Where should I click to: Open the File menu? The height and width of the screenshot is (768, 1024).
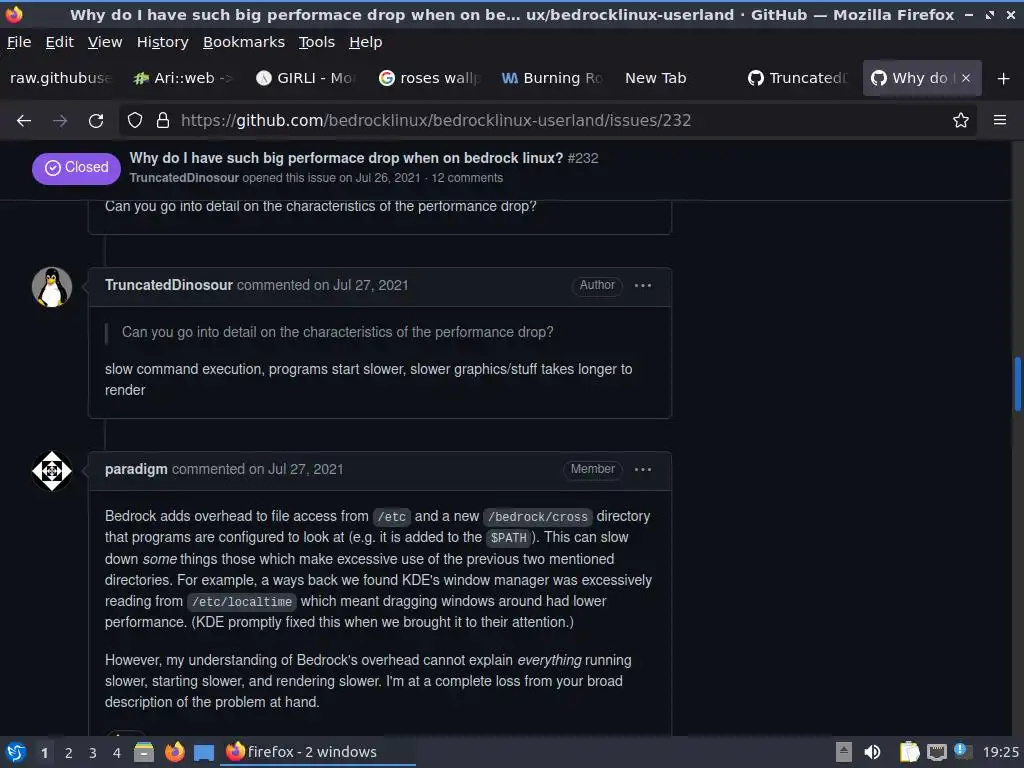pos(19,42)
